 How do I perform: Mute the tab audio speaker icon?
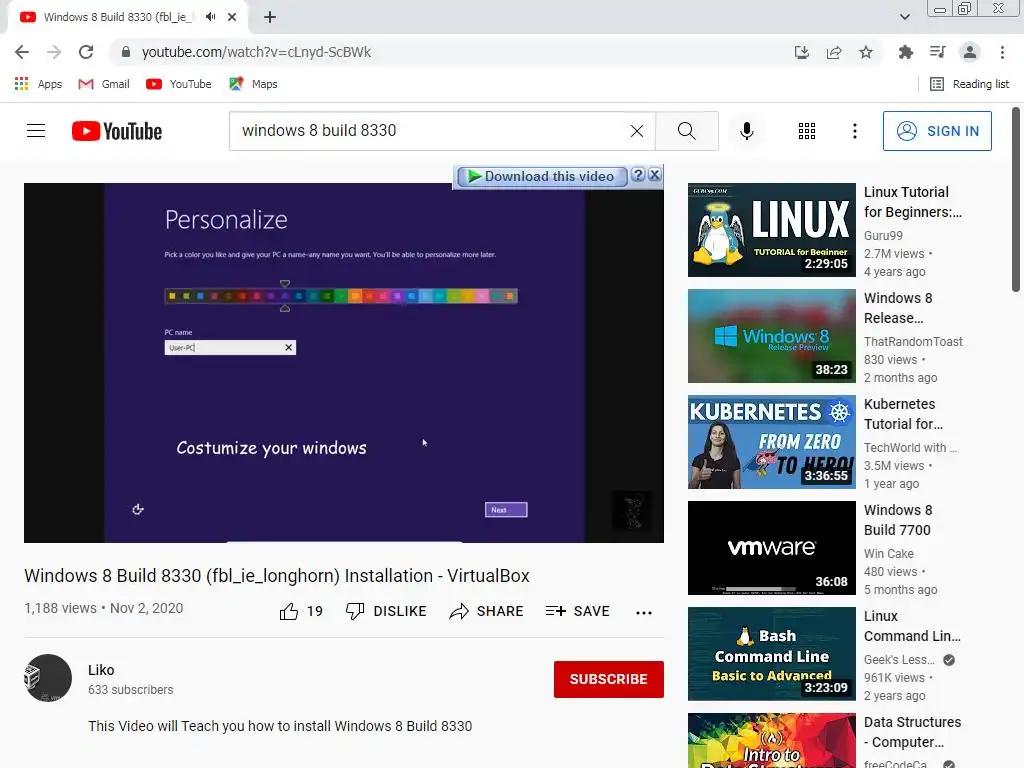tap(210, 17)
